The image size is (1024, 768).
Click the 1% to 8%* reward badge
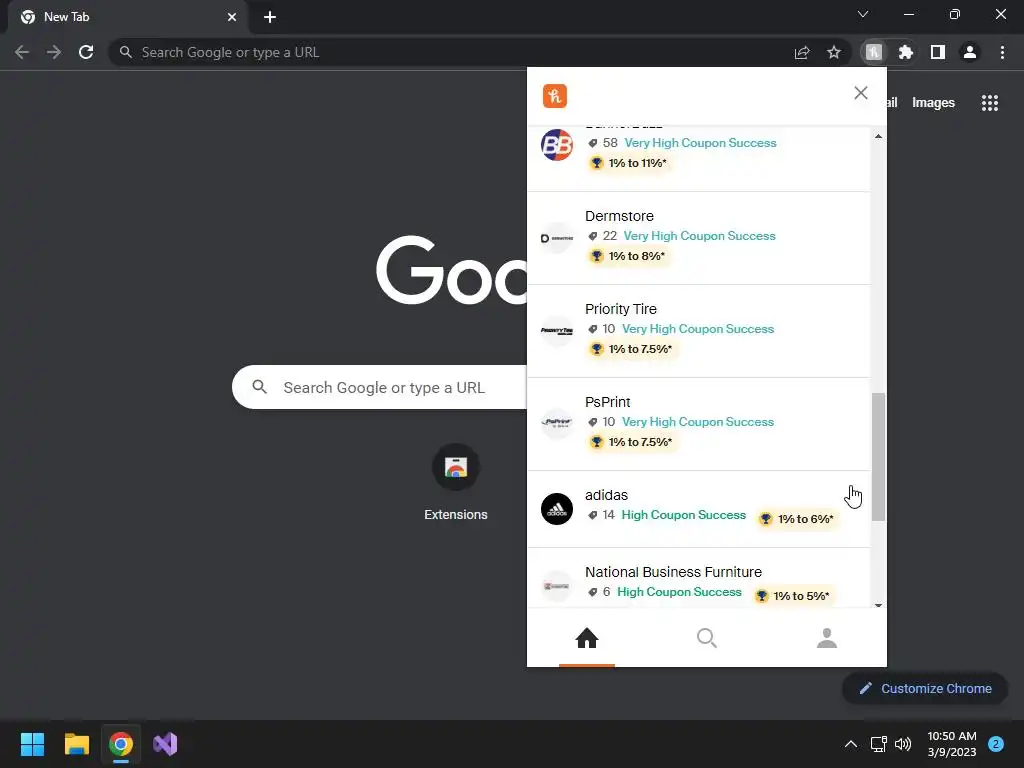[x=628, y=256]
